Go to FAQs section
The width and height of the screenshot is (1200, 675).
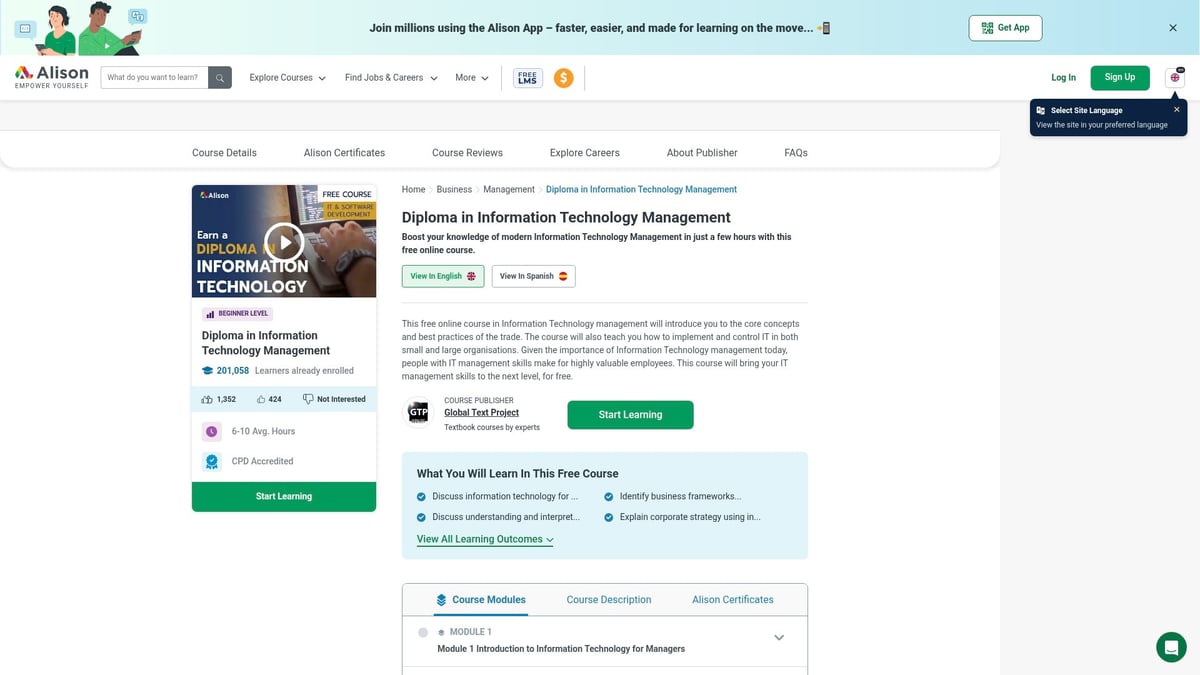pyautogui.click(x=796, y=153)
